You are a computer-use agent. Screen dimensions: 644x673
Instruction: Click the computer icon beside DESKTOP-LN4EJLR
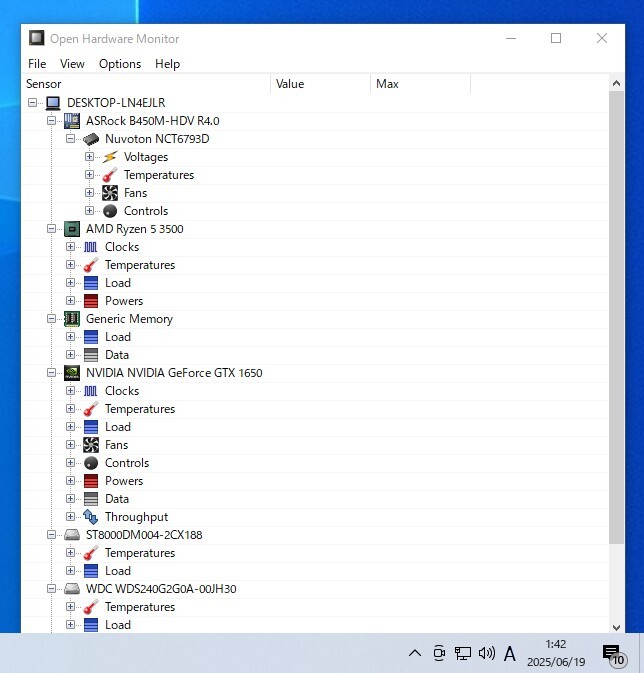click(53, 103)
